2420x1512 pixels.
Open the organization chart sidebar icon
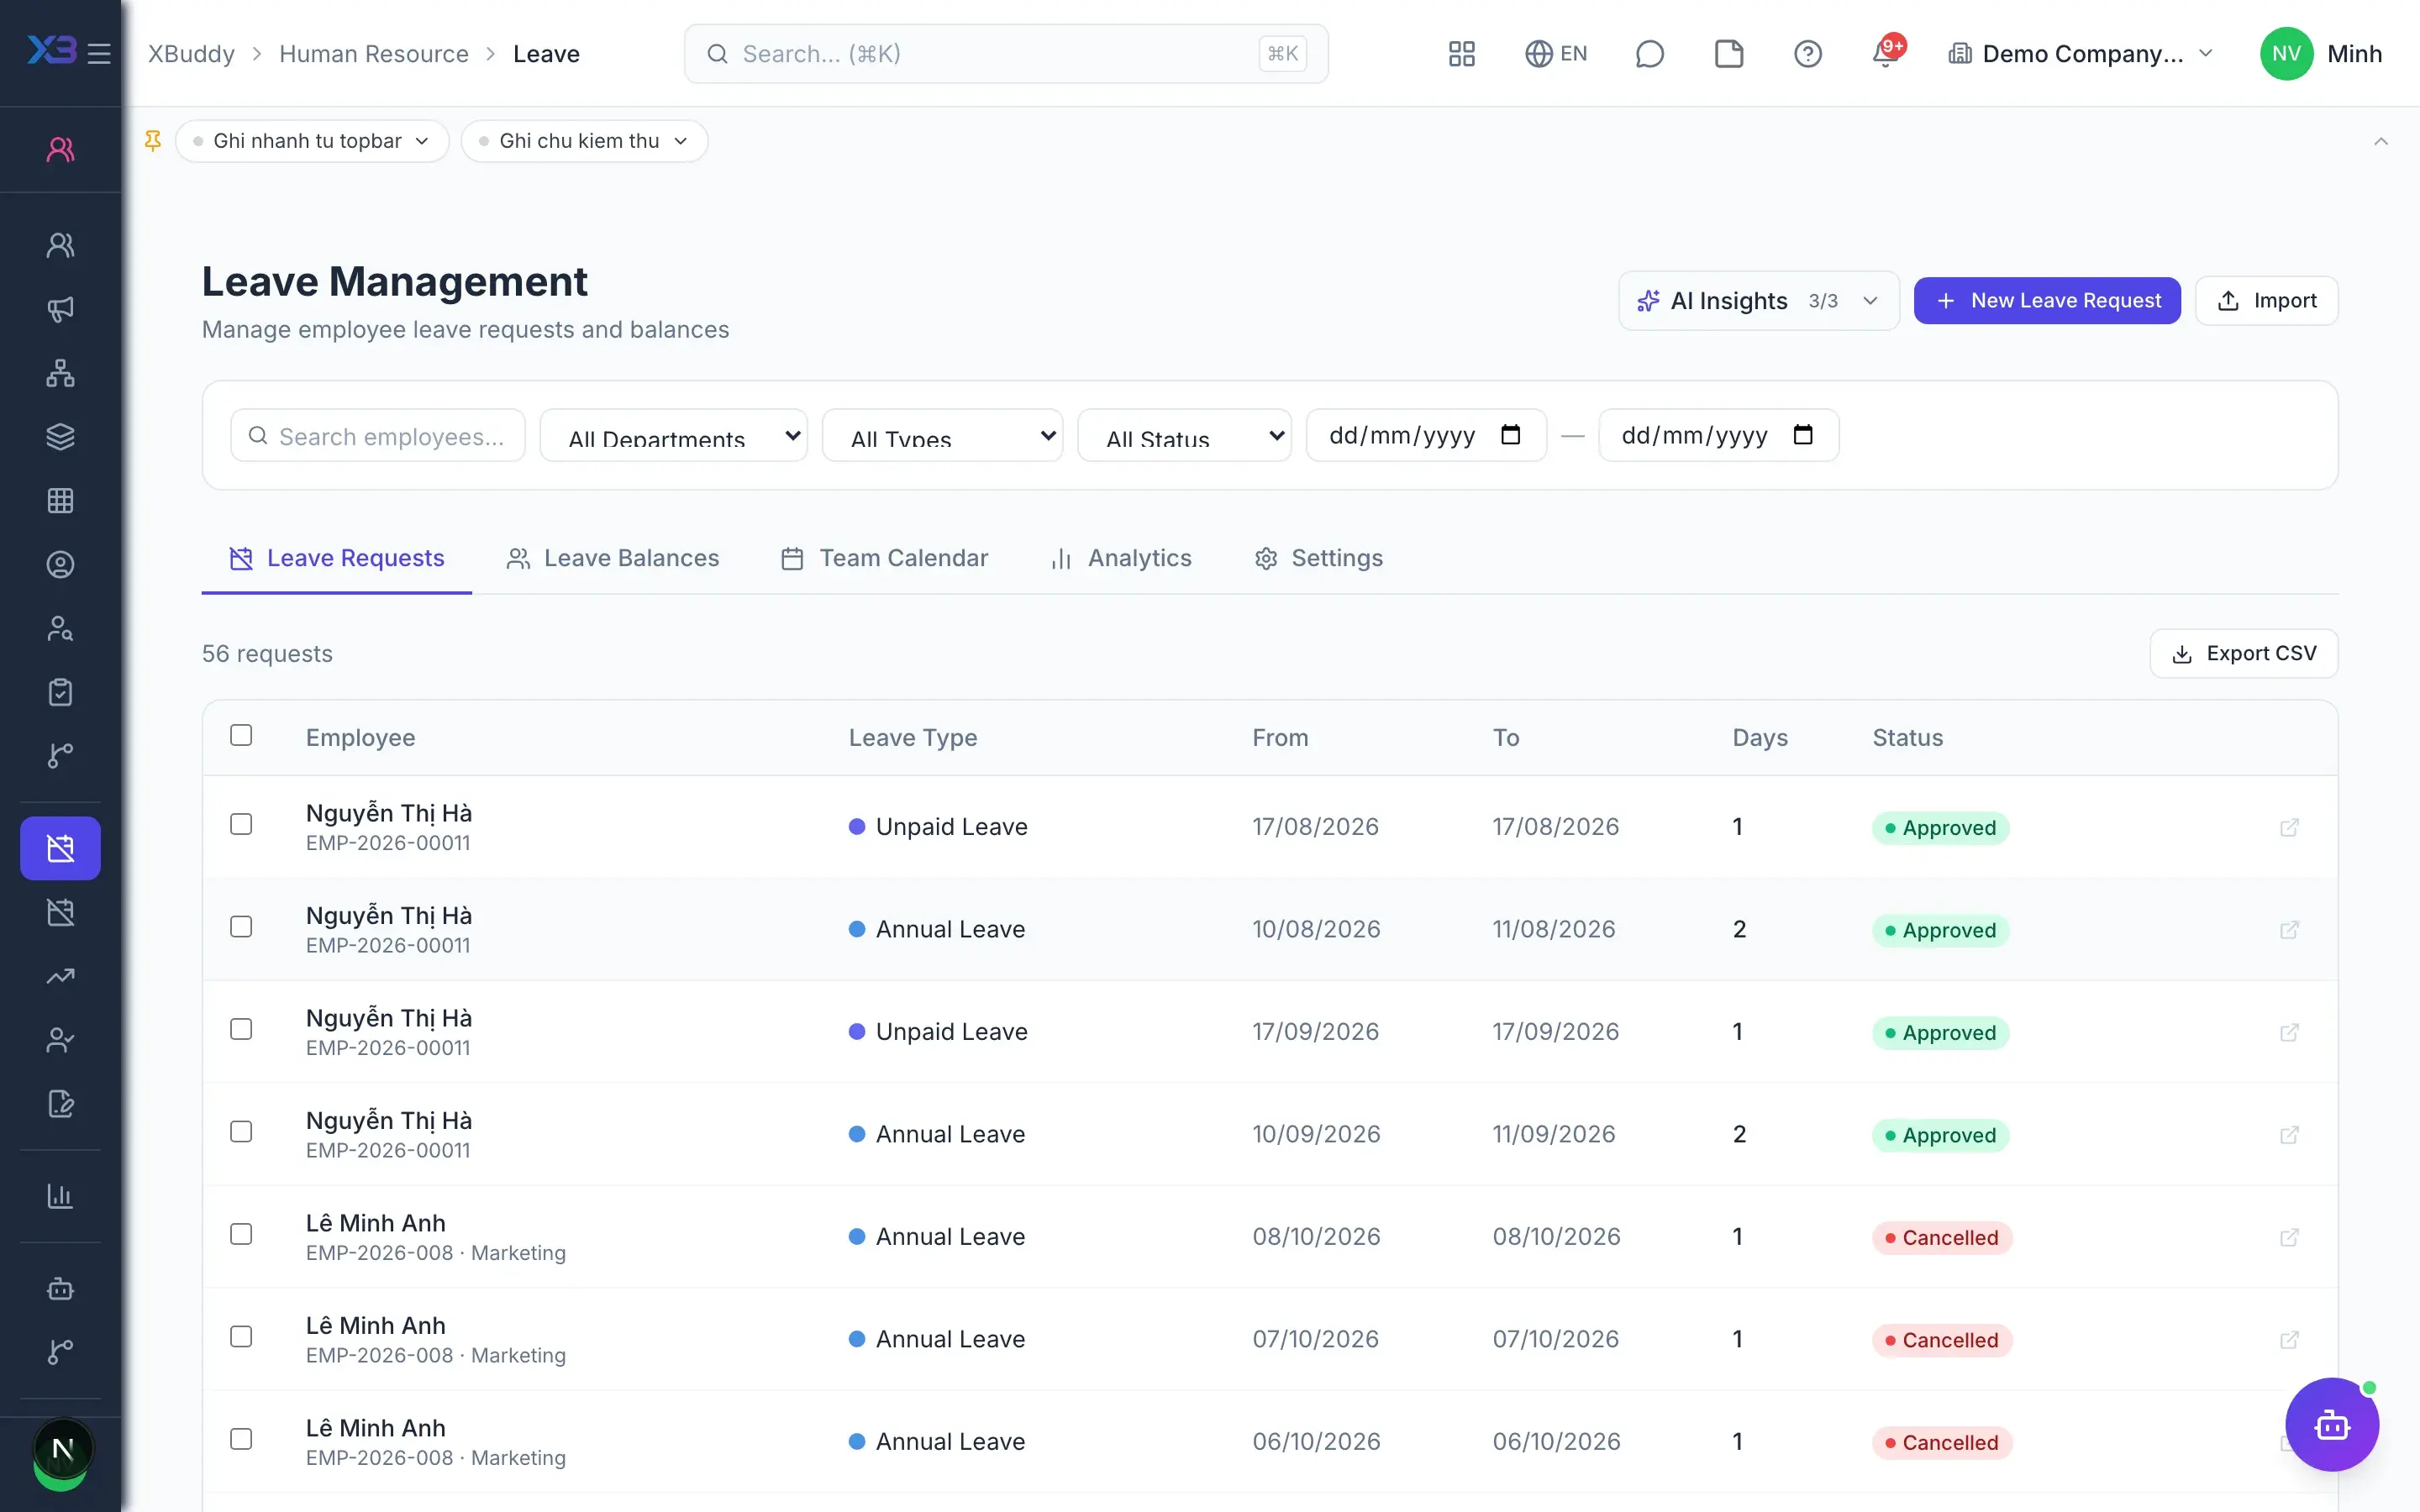click(x=61, y=373)
